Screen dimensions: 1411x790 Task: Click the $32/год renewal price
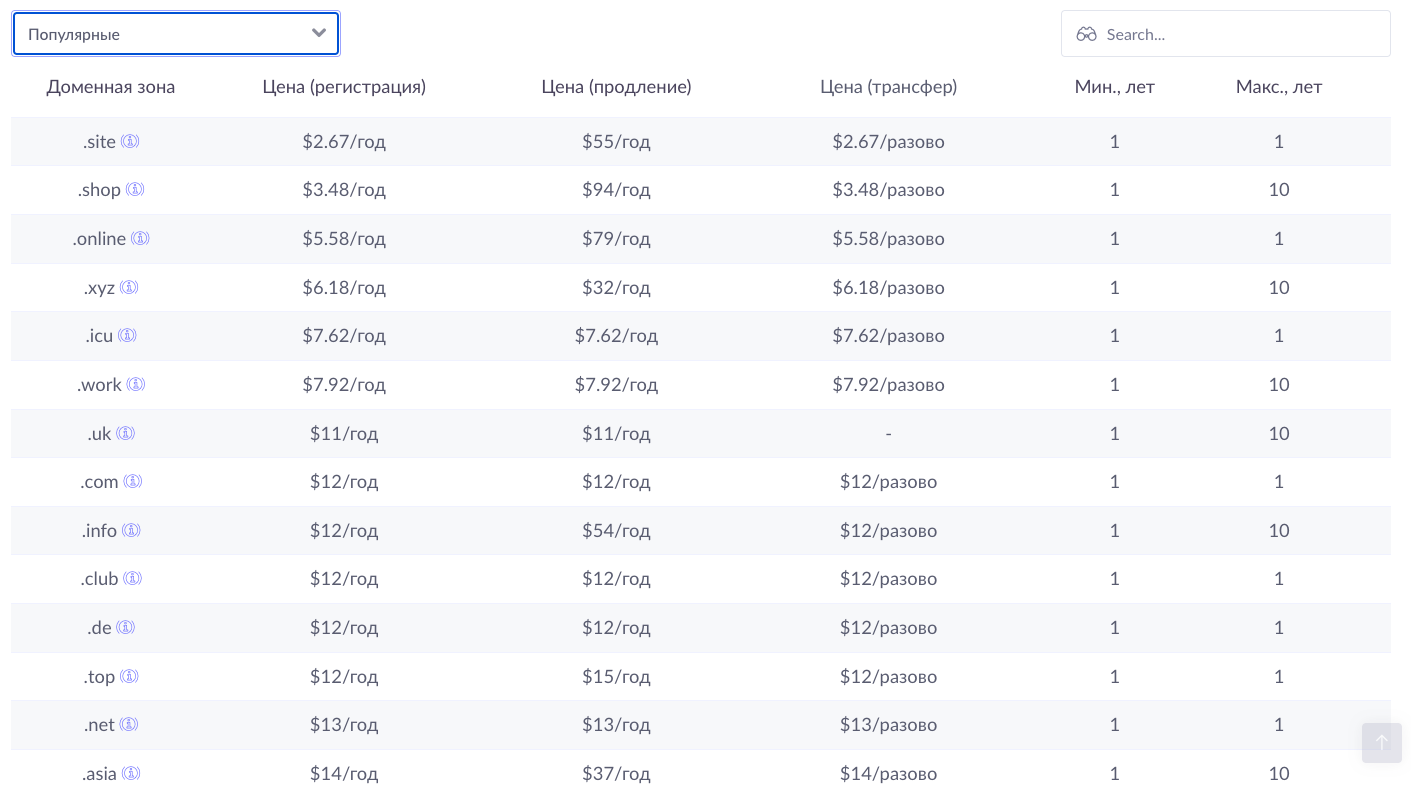point(616,288)
